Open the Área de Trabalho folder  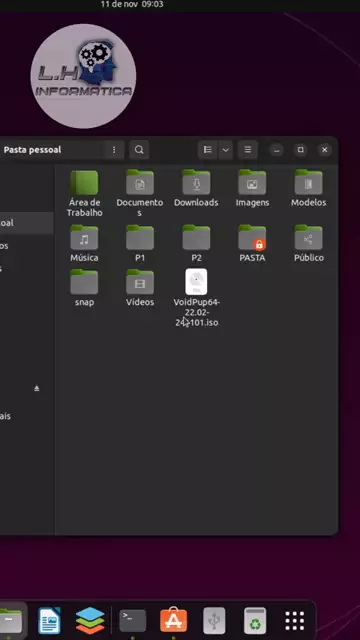point(84,193)
